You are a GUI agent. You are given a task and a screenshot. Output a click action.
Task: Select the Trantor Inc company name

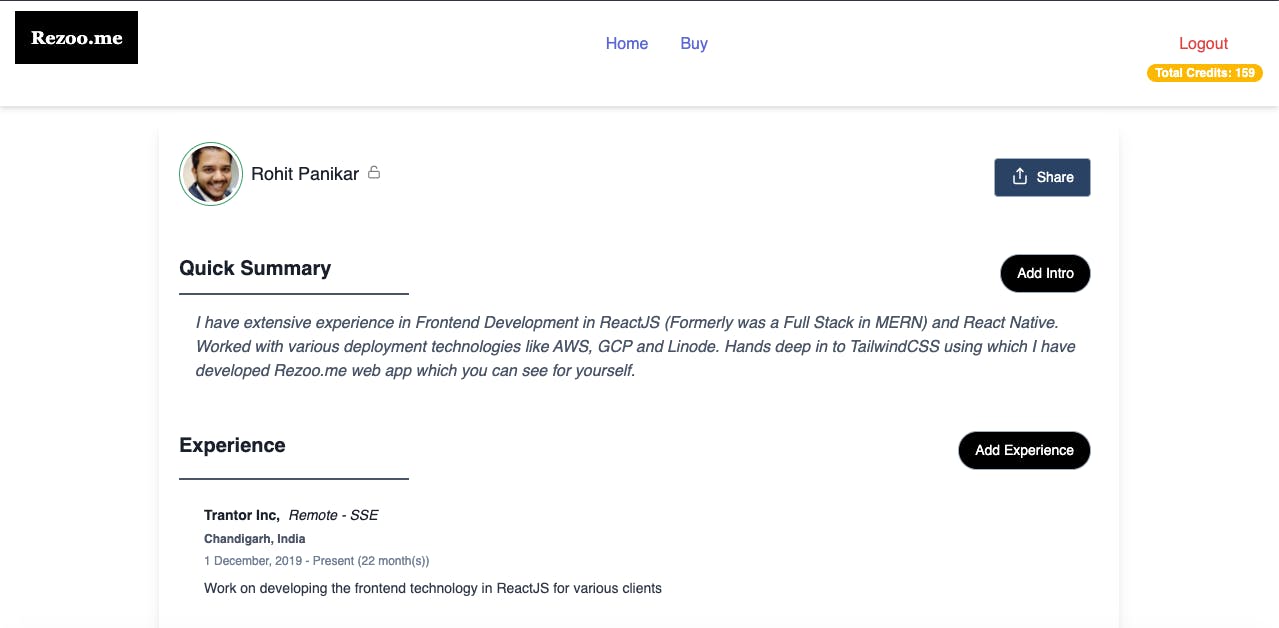[x=242, y=515]
